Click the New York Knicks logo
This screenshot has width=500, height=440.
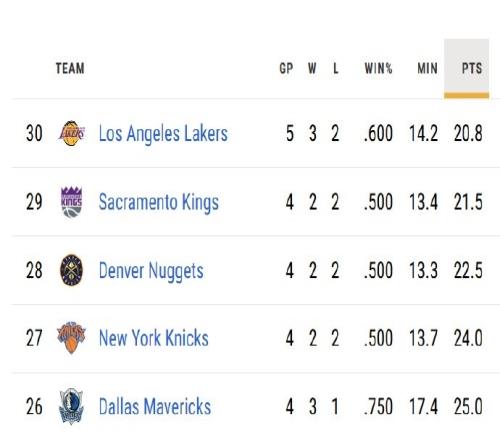(71, 338)
